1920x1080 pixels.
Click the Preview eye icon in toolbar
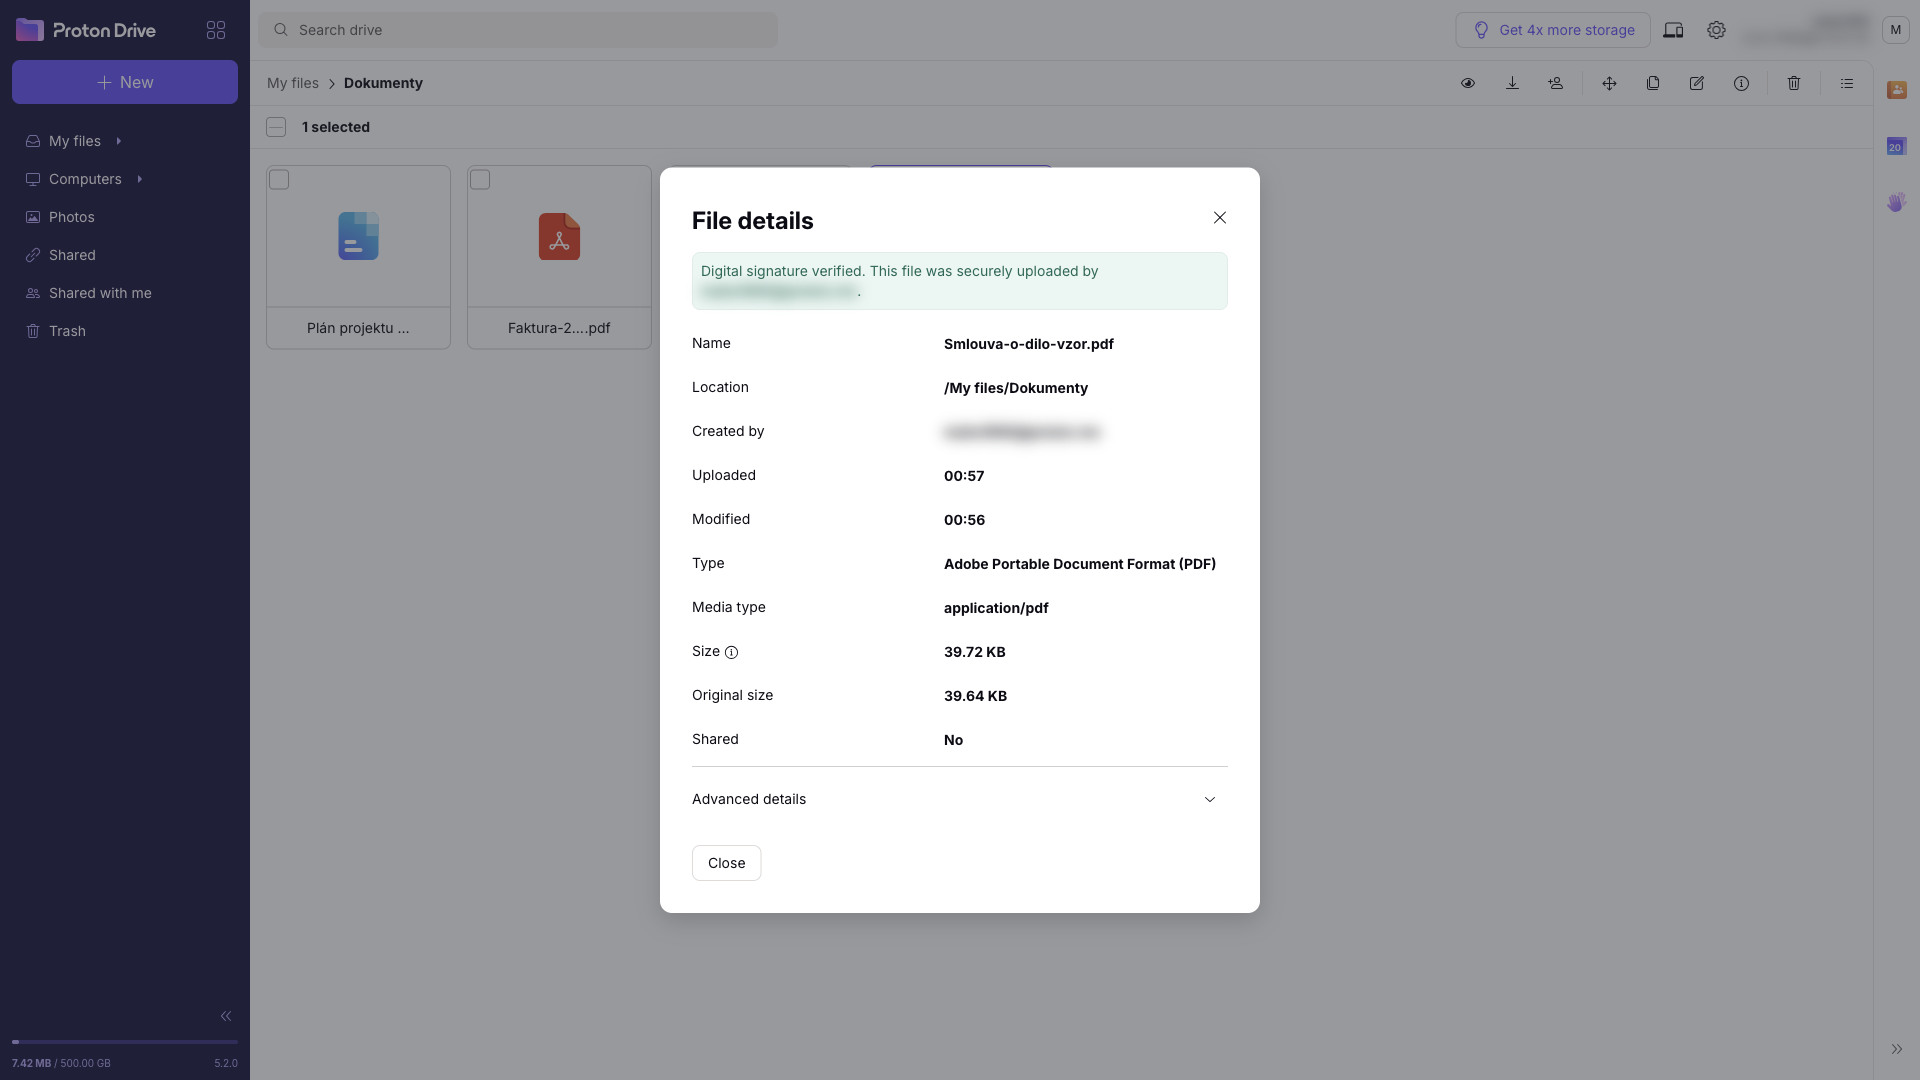pos(1468,83)
